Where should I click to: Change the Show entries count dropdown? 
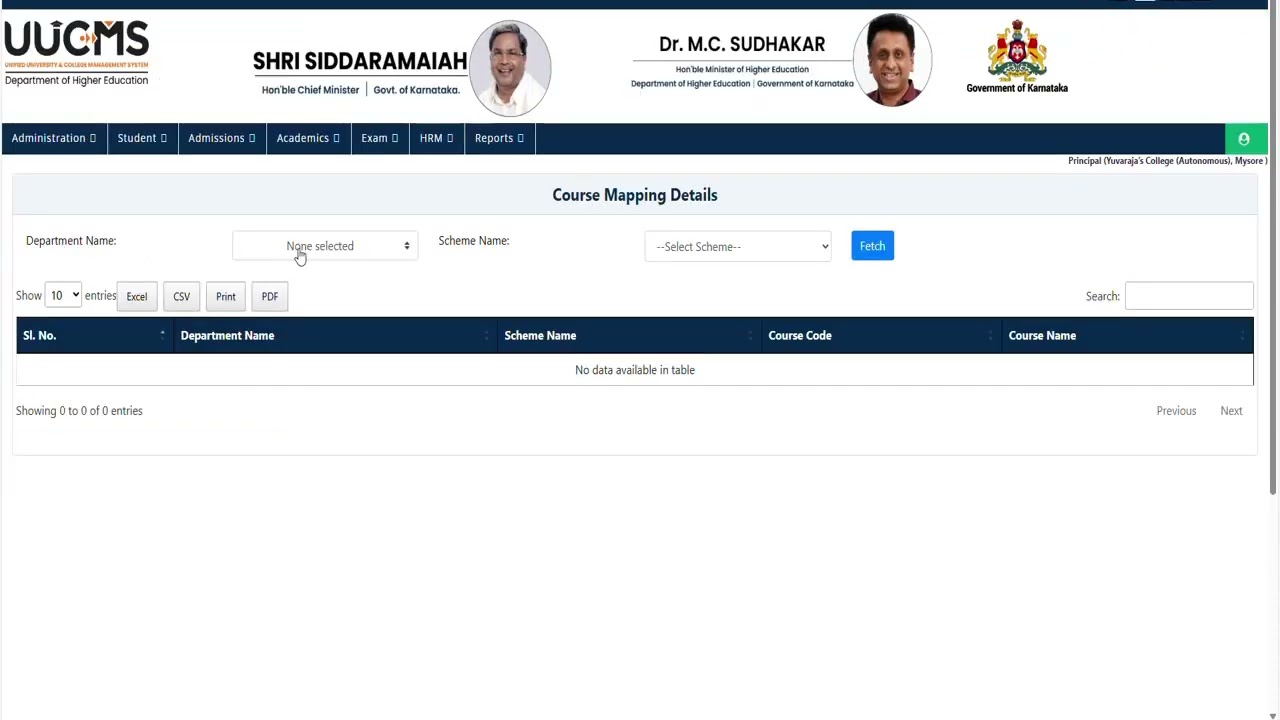coord(63,296)
